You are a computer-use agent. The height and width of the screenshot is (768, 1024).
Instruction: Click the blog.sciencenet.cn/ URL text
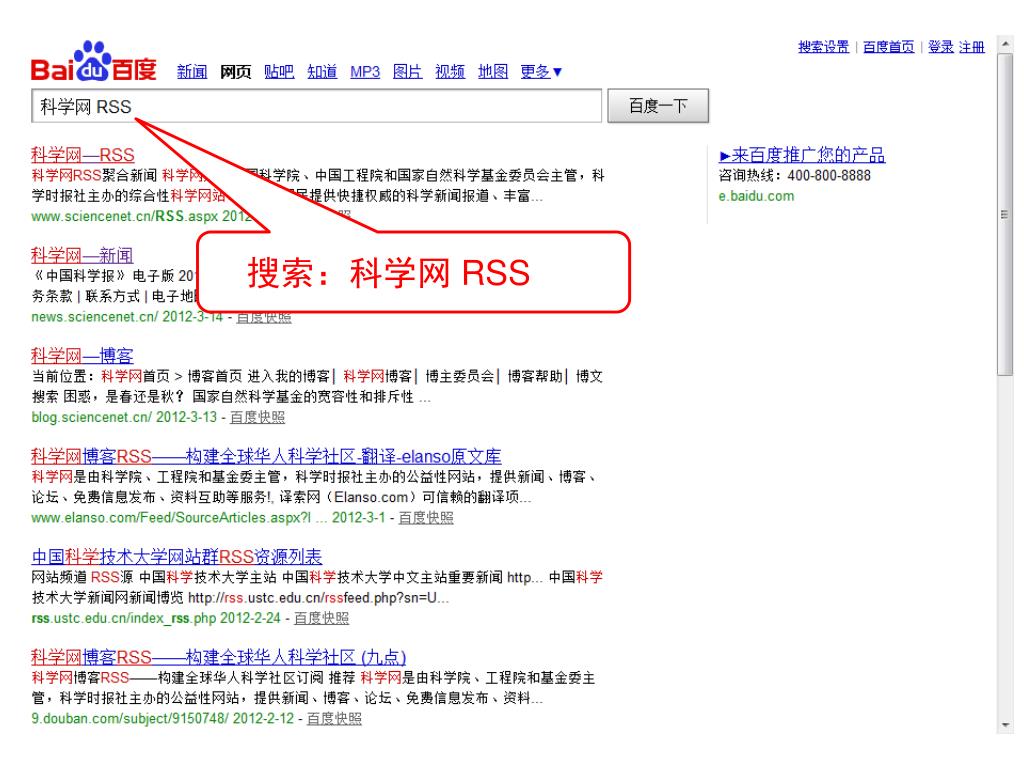(x=91, y=417)
